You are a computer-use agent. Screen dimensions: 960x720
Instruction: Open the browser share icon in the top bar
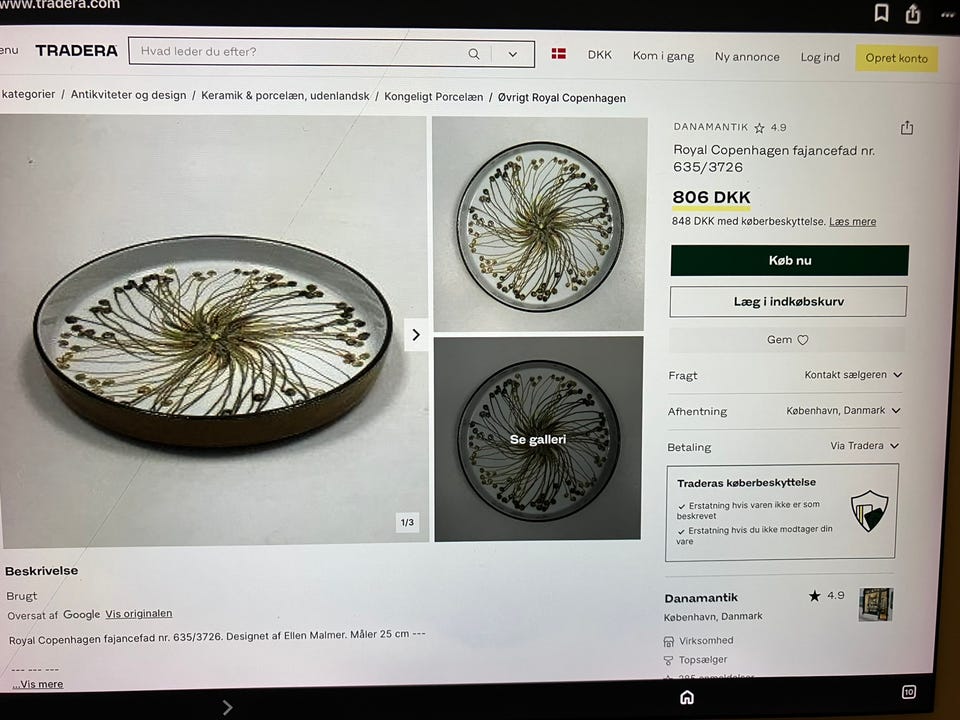913,13
